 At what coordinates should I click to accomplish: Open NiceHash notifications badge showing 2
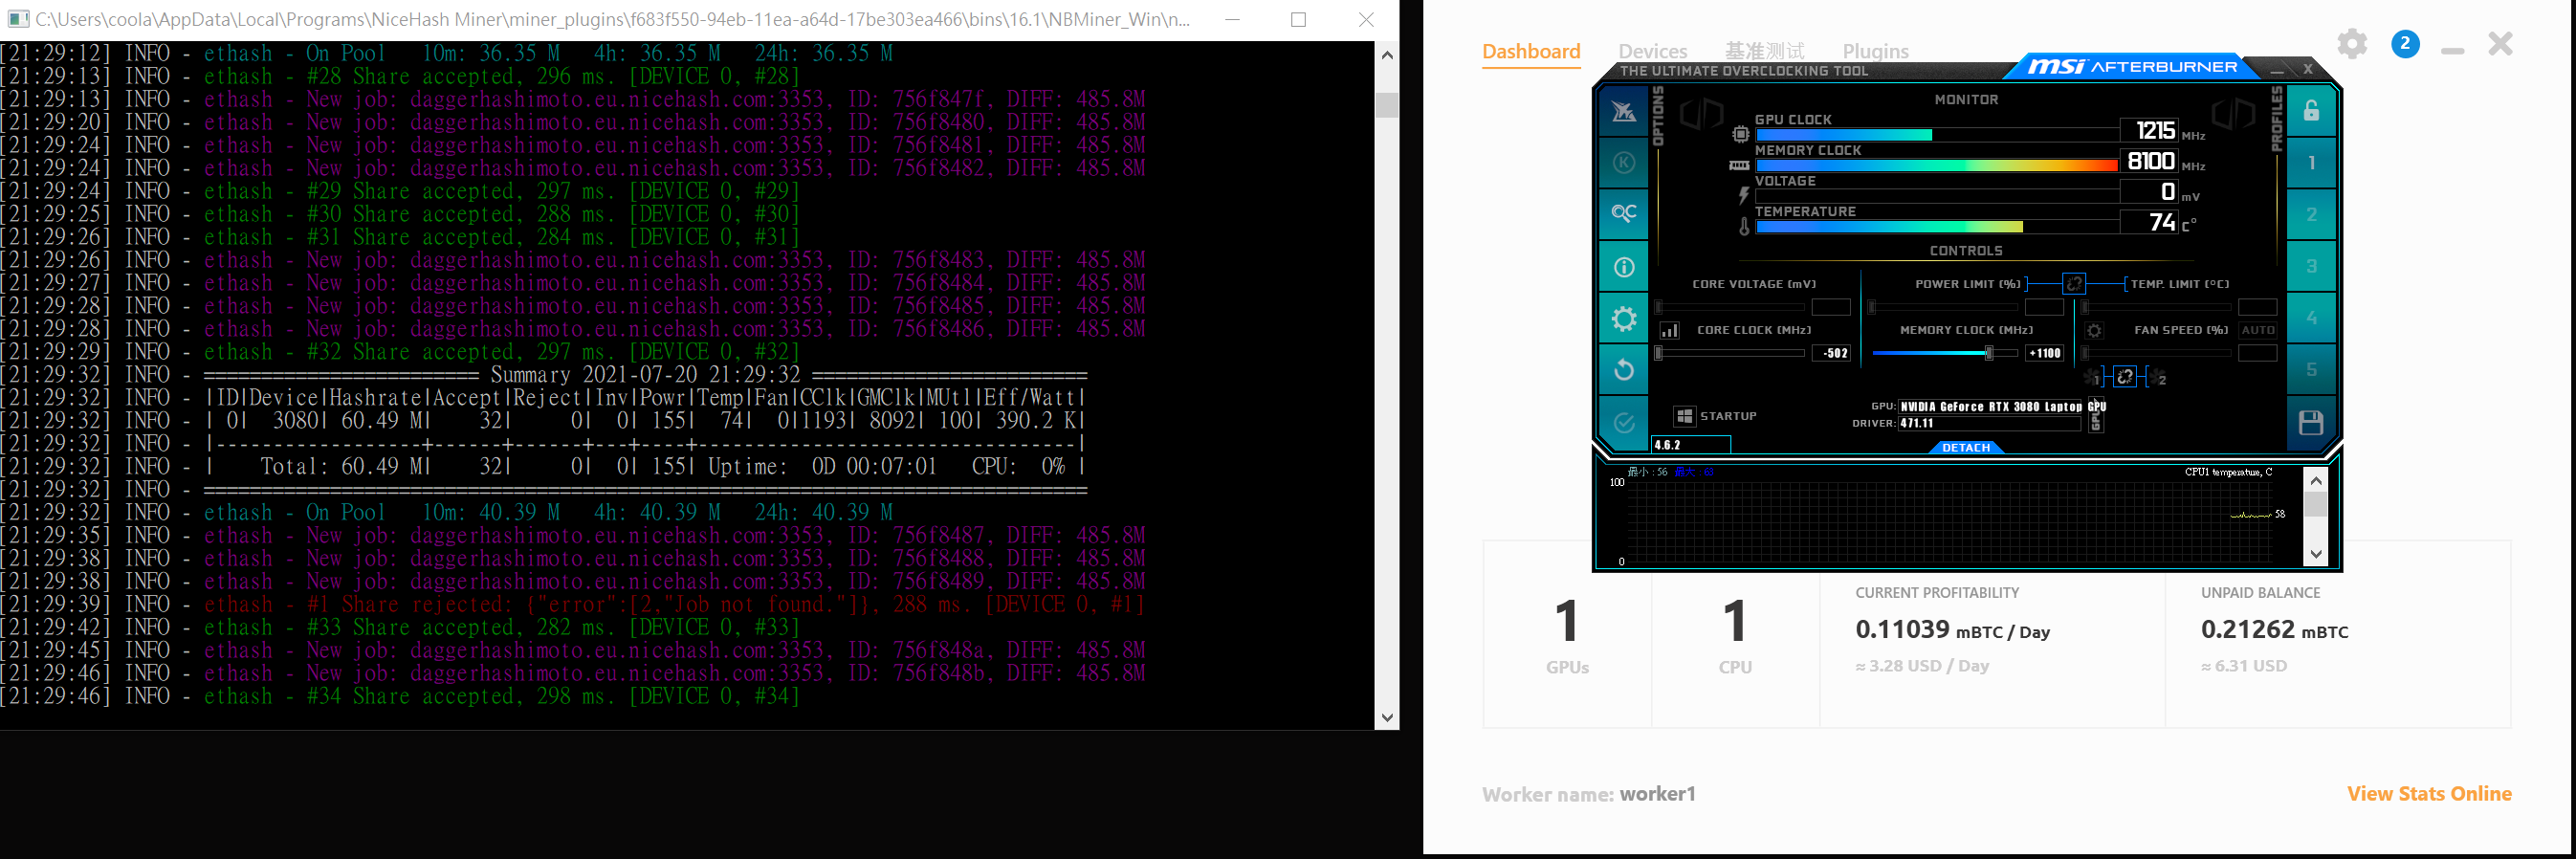pyautogui.click(x=2405, y=44)
